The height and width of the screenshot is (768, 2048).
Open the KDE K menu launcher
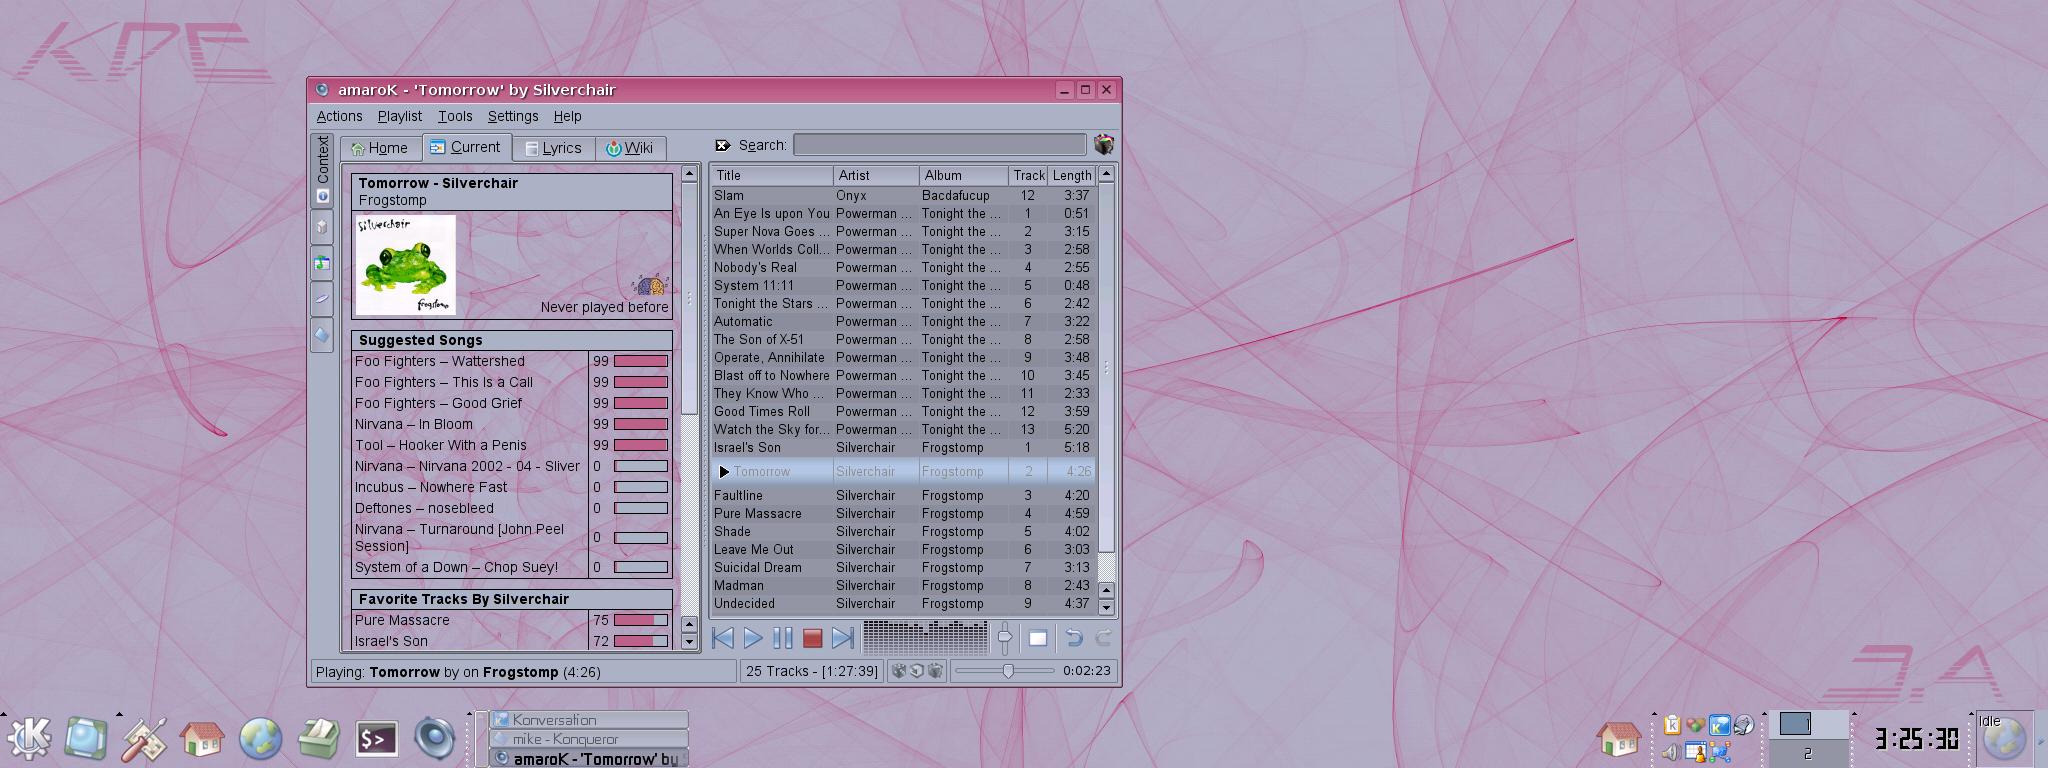pyautogui.click(x=30, y=739)
